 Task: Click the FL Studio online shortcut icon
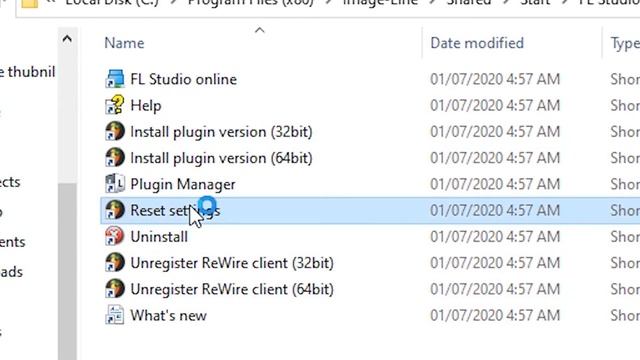(115, 79)
